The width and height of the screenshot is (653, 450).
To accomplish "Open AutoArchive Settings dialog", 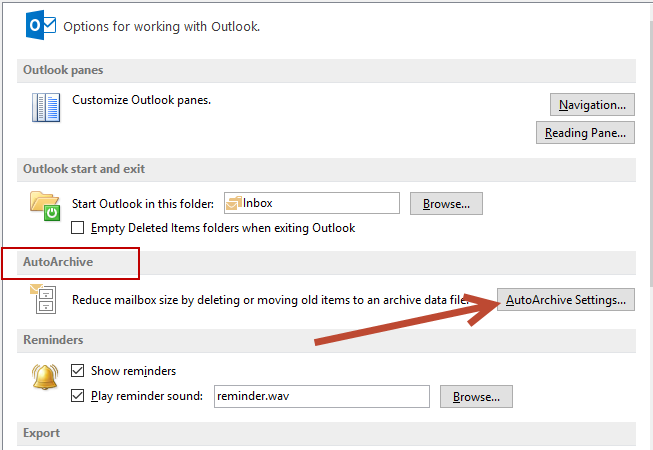I will click(x=566, y=300).
